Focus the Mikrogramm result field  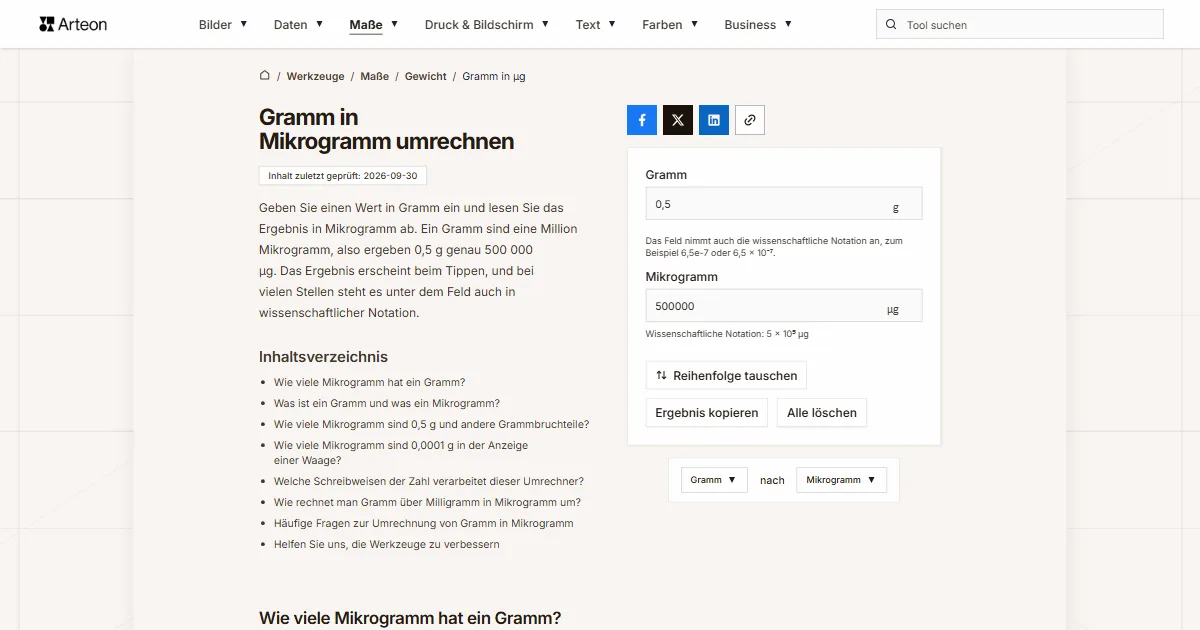784,306
